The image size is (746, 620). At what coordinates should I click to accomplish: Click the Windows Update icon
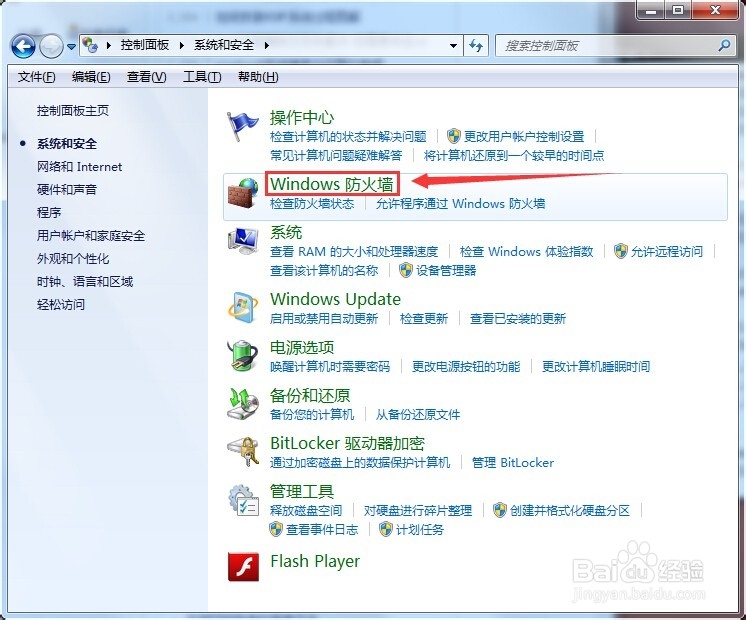click(243, 308)
